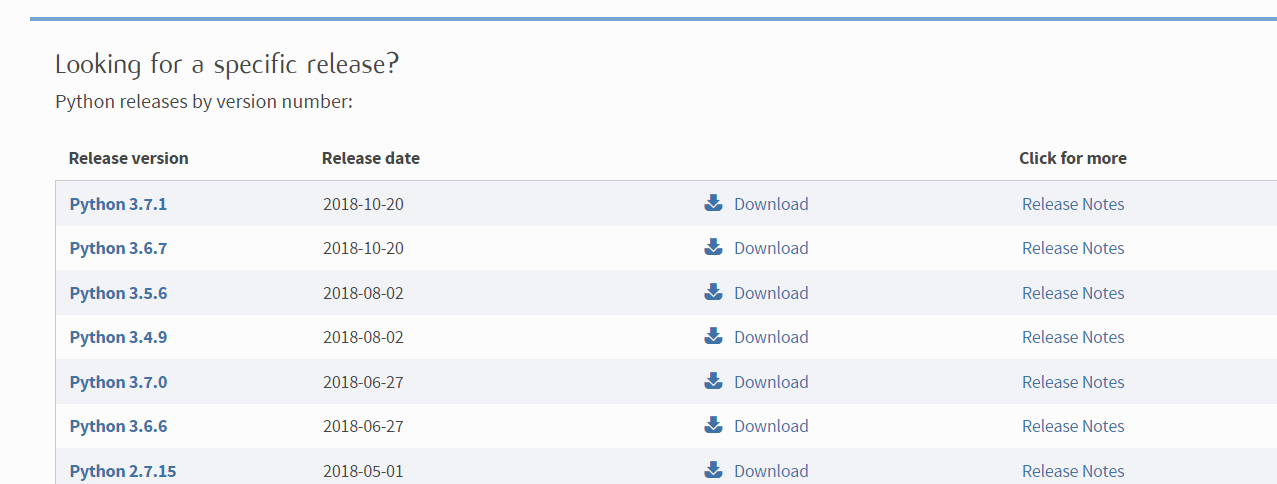Click download icon in Python 3.6.7 row
This screenshot has width=1277, height=484.
tap(713, 247)
